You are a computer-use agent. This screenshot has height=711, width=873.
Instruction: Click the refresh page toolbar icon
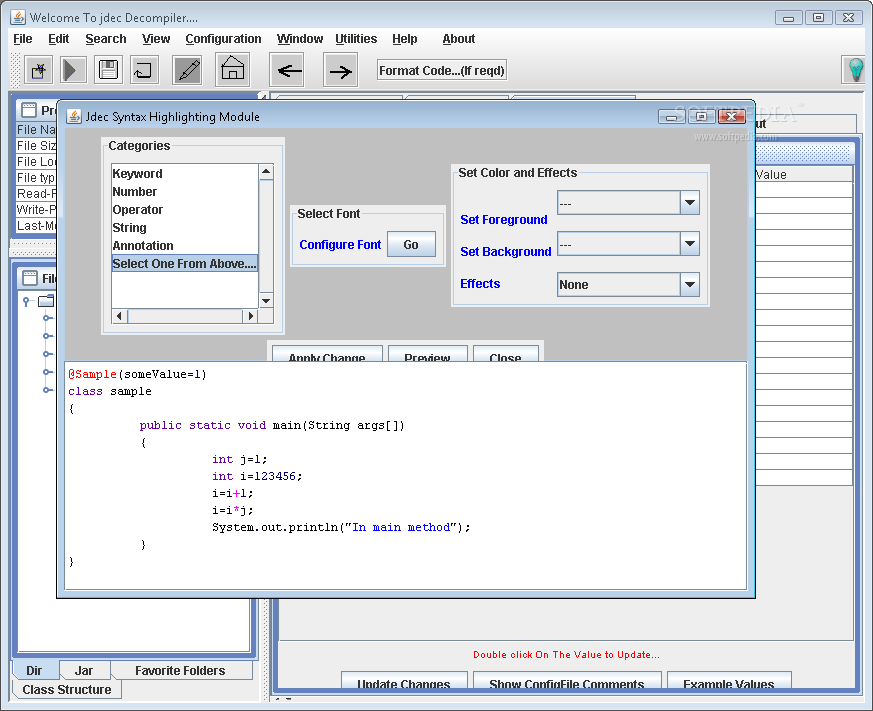[x=144, y=70]
